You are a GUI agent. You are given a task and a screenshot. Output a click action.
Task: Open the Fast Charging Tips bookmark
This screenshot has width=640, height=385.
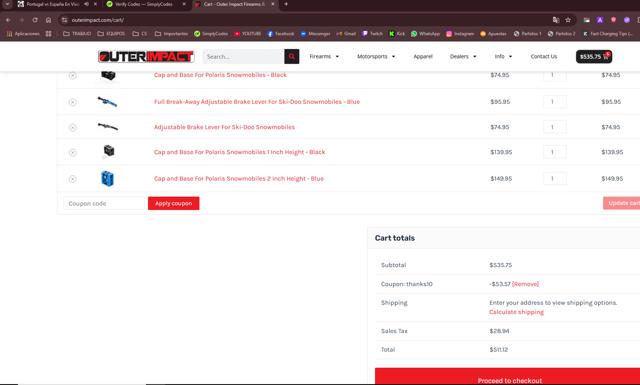pyautogui.click(x=608, y=33)
